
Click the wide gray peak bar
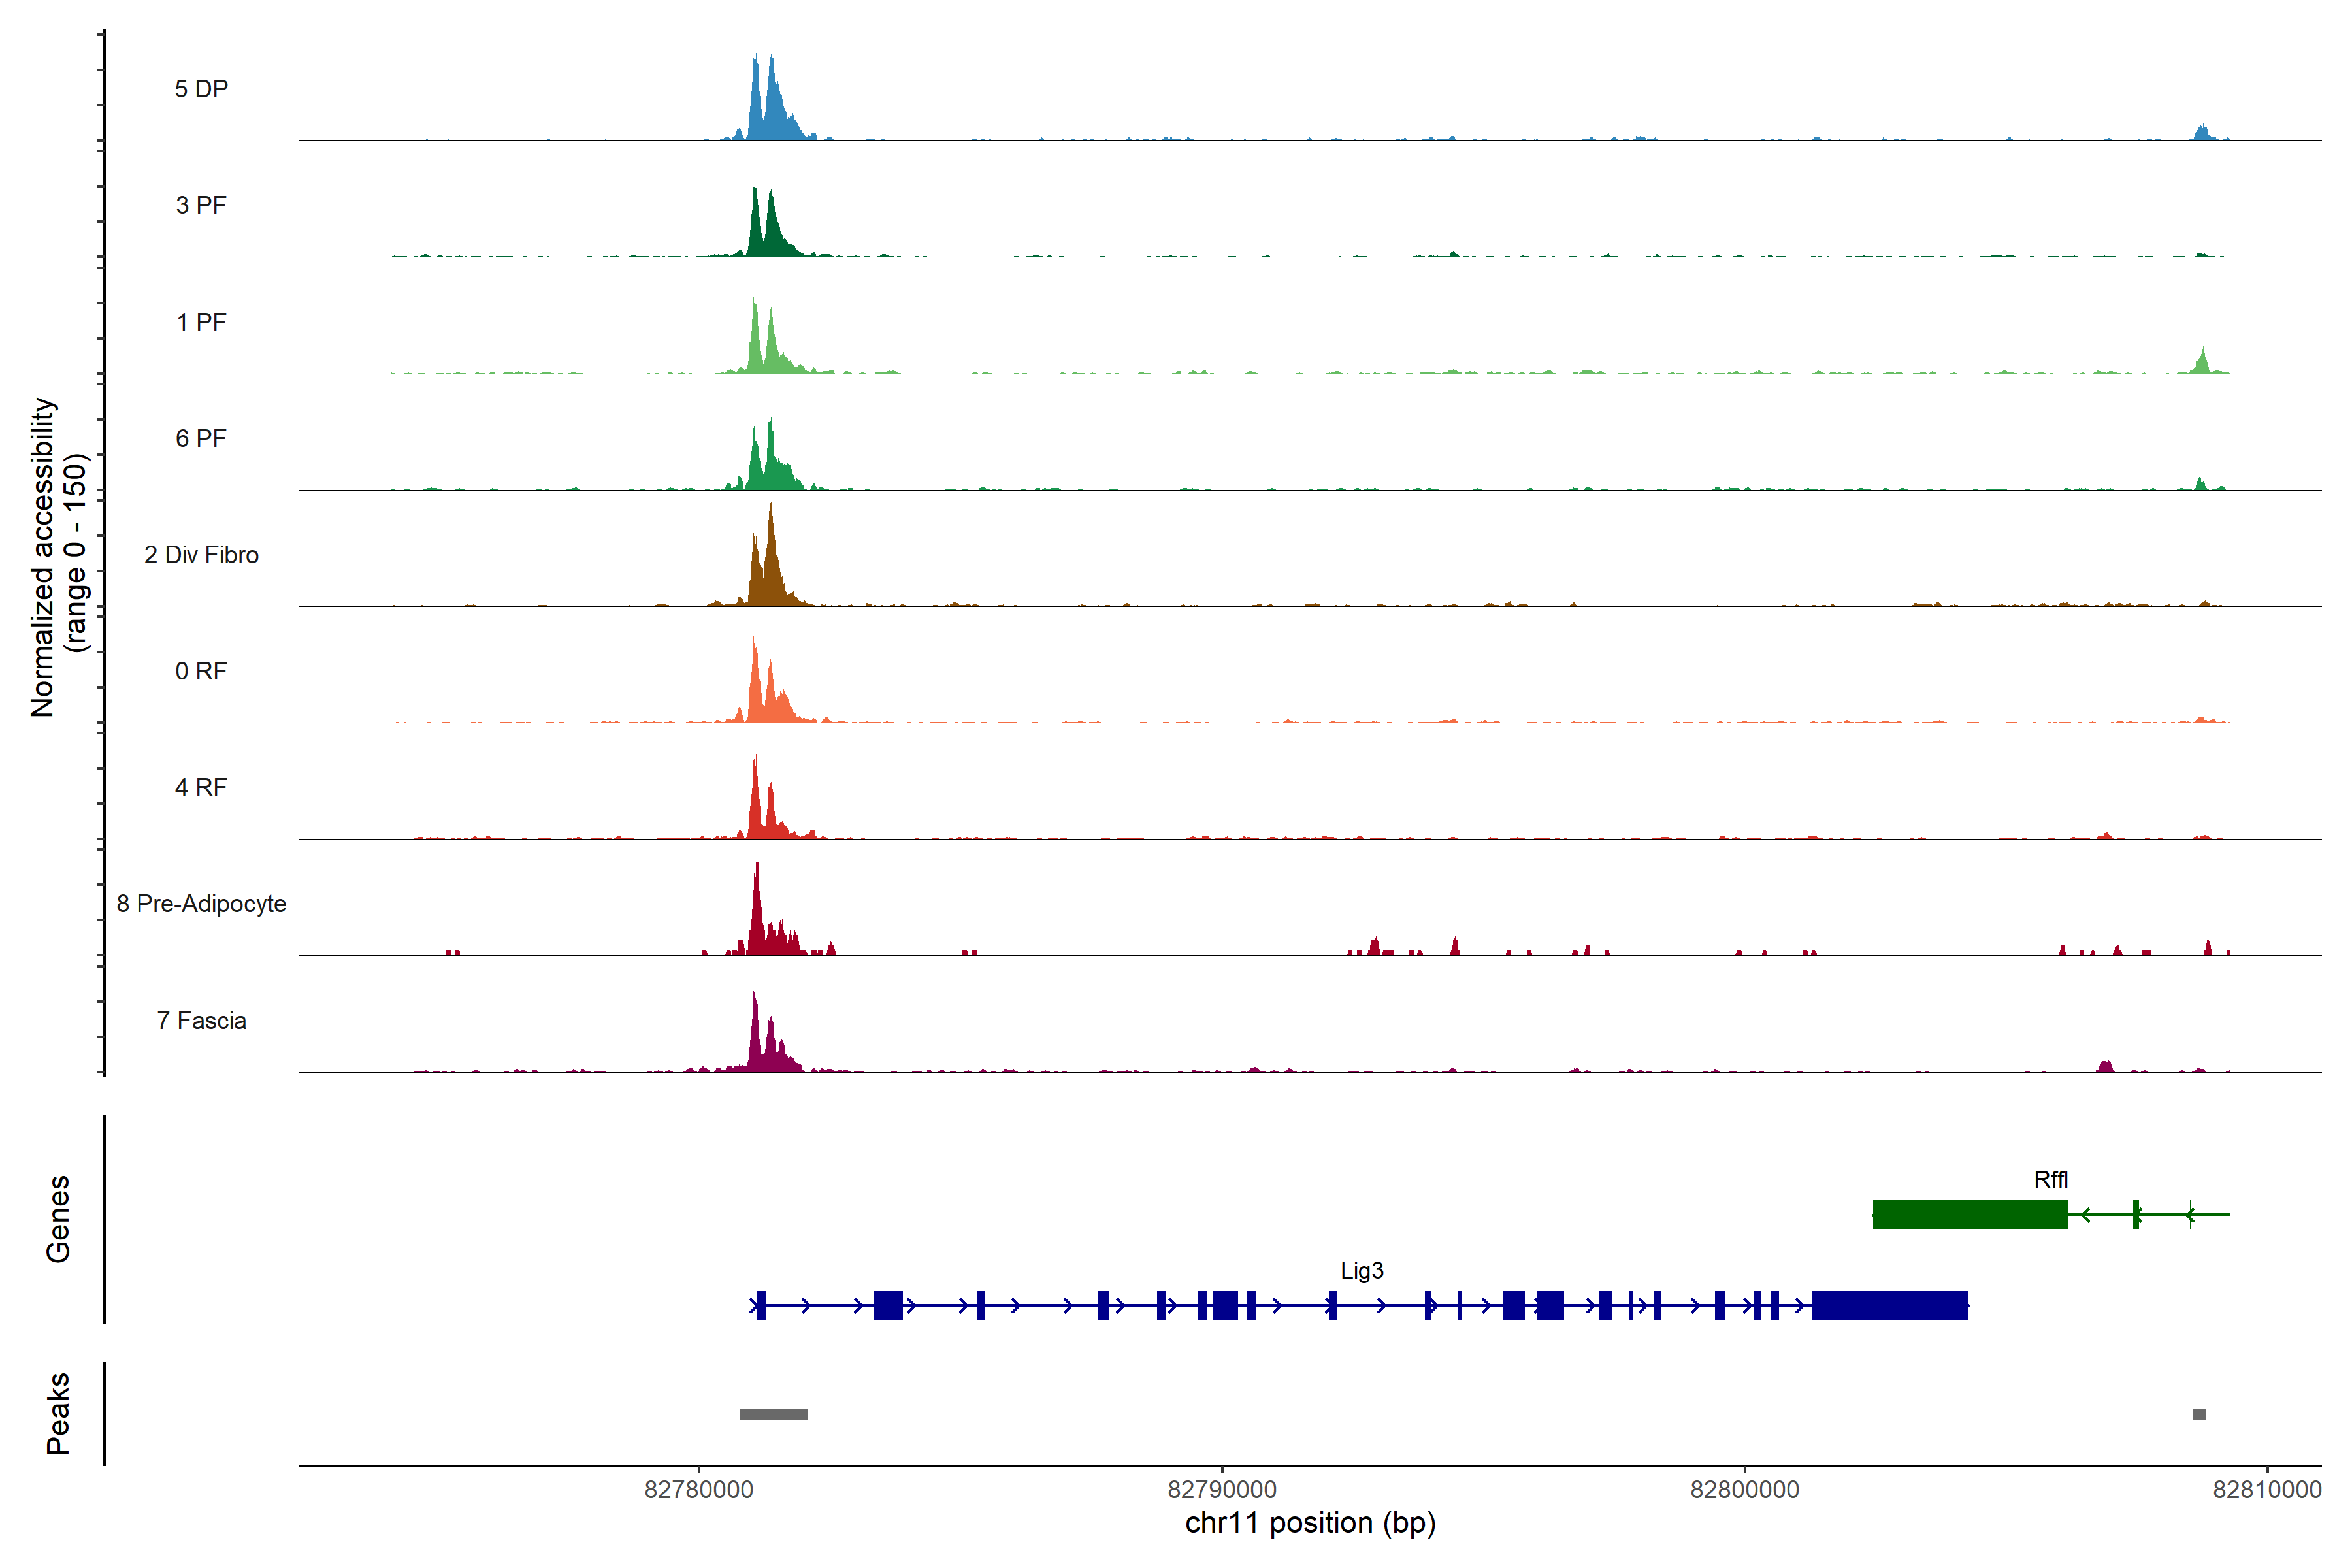pyautogui.click(x=773, y=1414)
